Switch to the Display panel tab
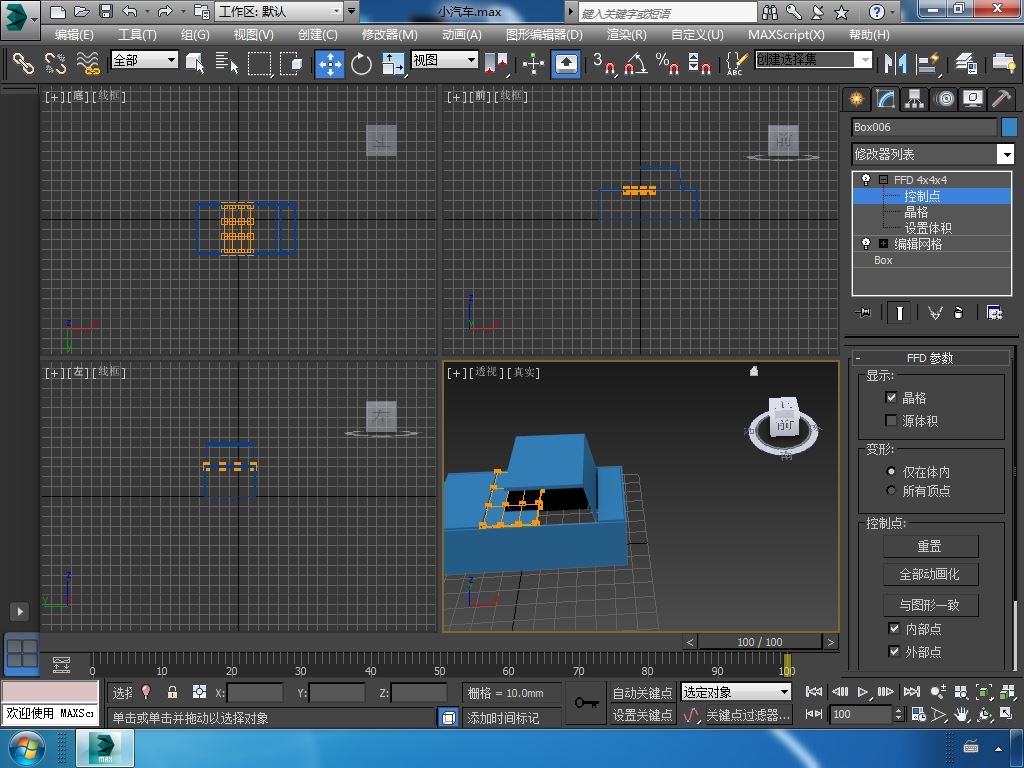 click(x=973, y=99)
